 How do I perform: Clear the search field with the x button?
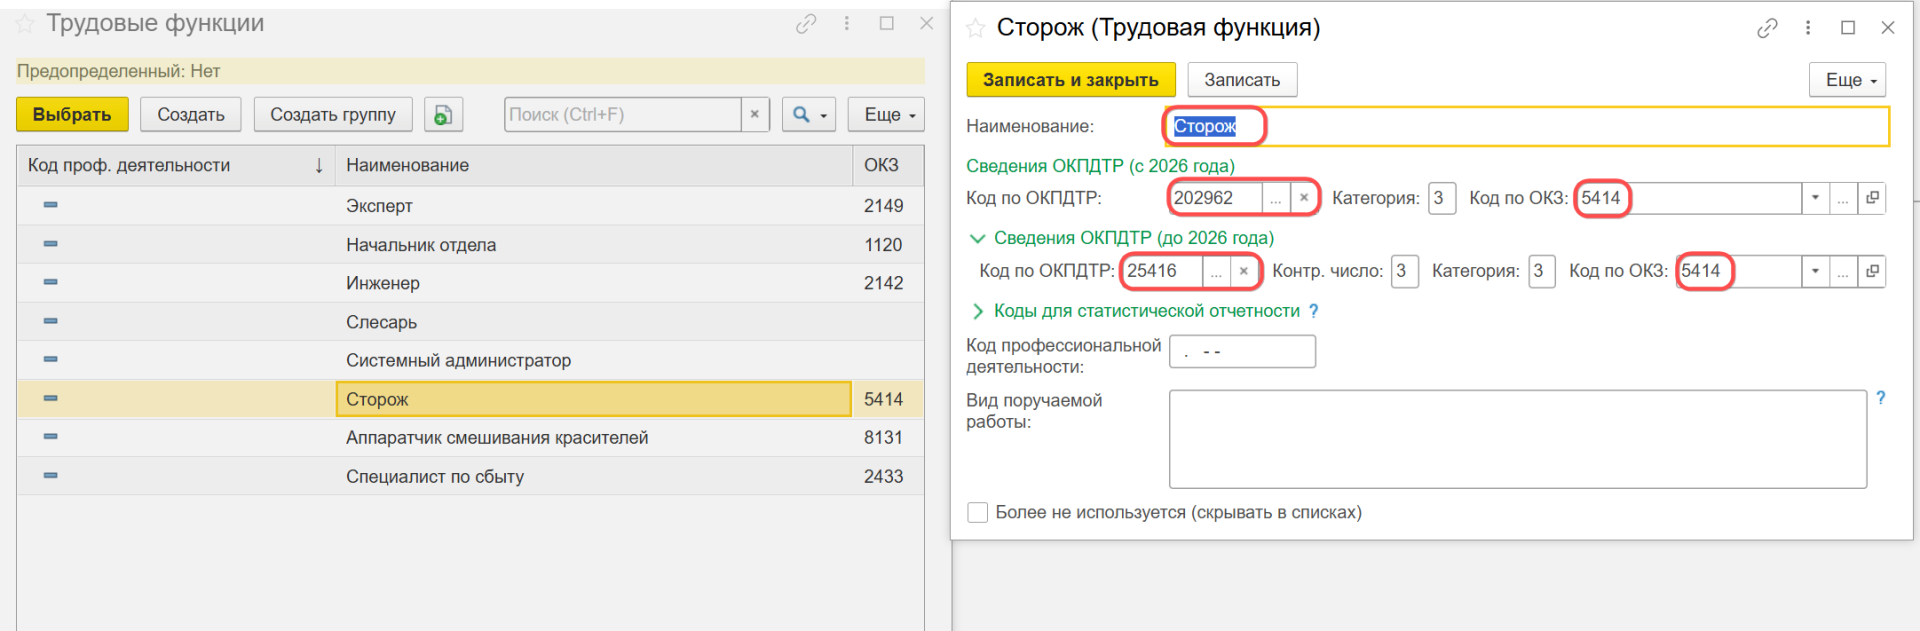755,115
